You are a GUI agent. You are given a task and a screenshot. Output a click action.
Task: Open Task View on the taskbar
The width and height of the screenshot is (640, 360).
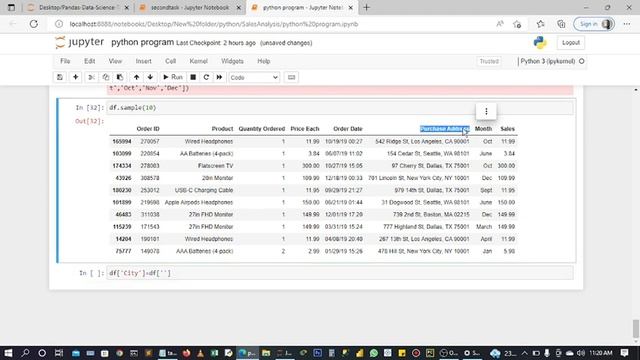point(59,353)
